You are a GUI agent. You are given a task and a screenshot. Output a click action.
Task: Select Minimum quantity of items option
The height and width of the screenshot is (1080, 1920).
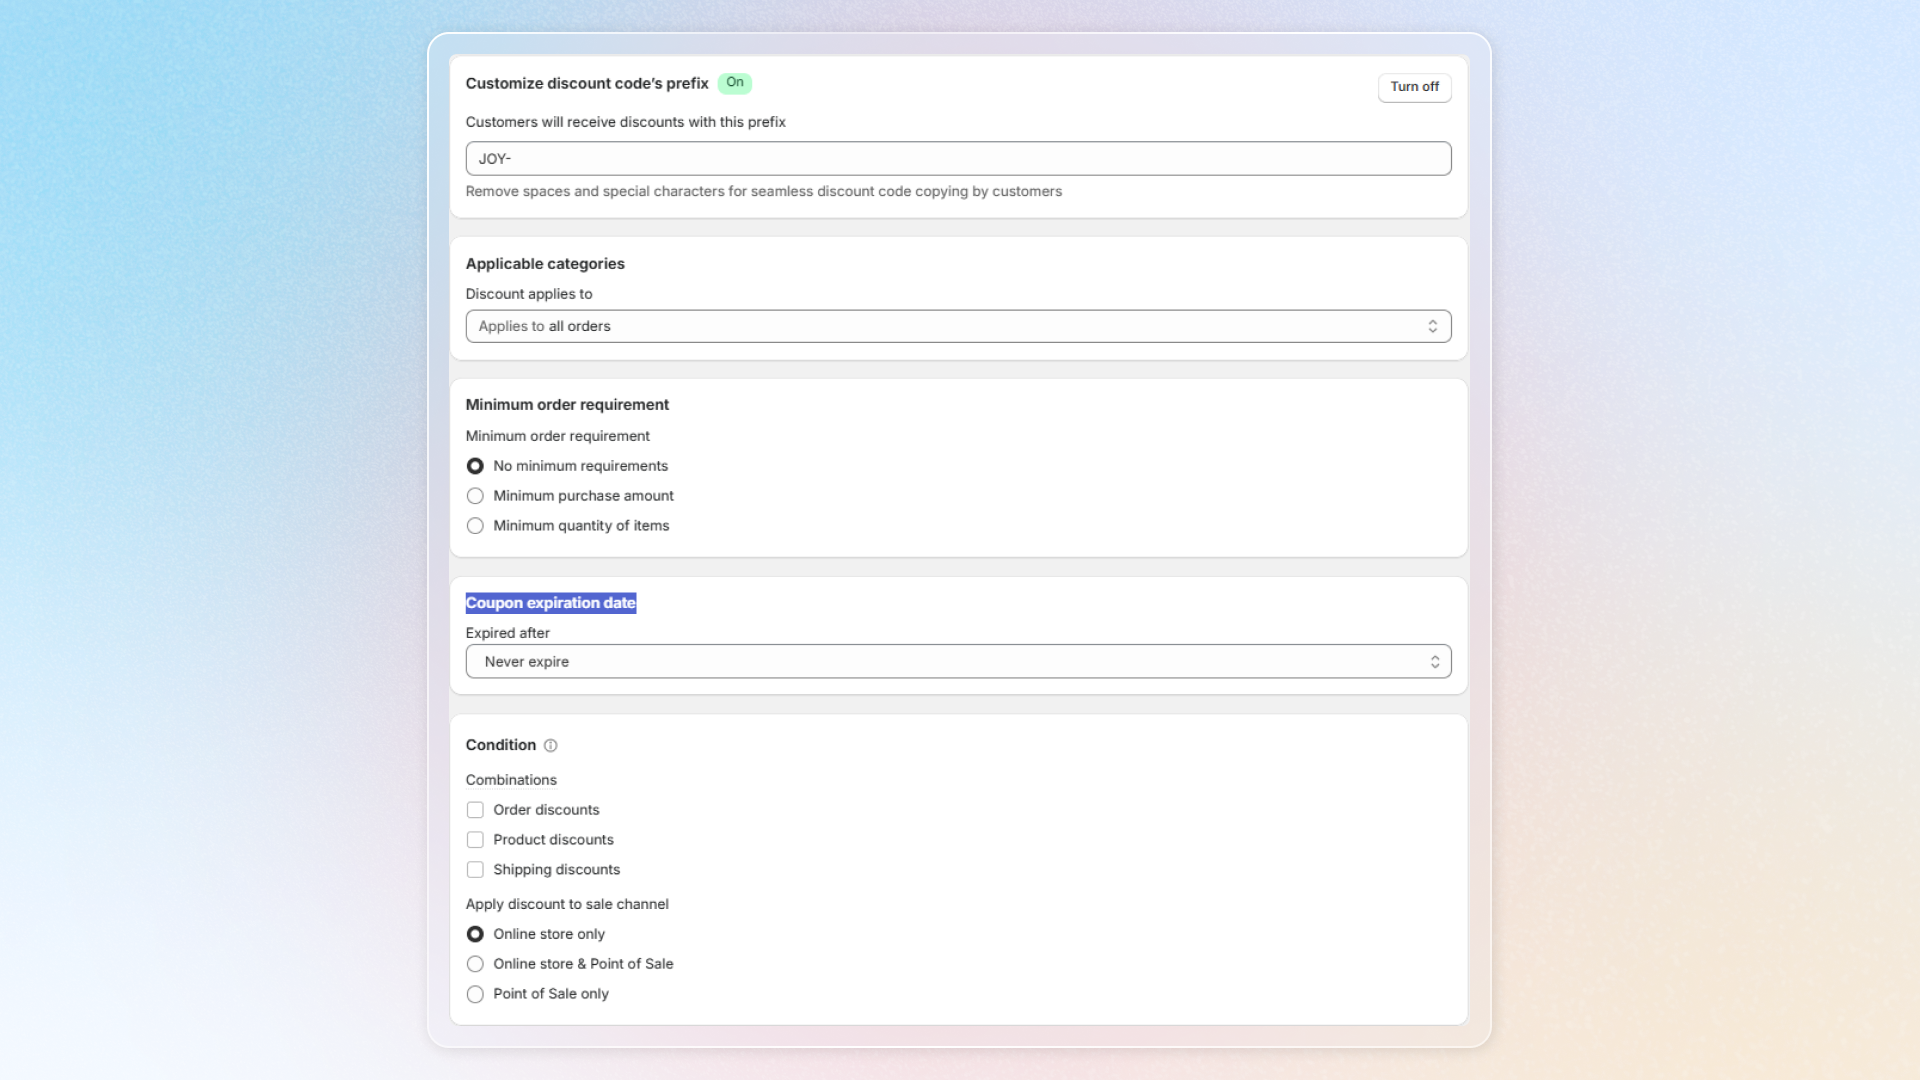(x=476, y=527)
